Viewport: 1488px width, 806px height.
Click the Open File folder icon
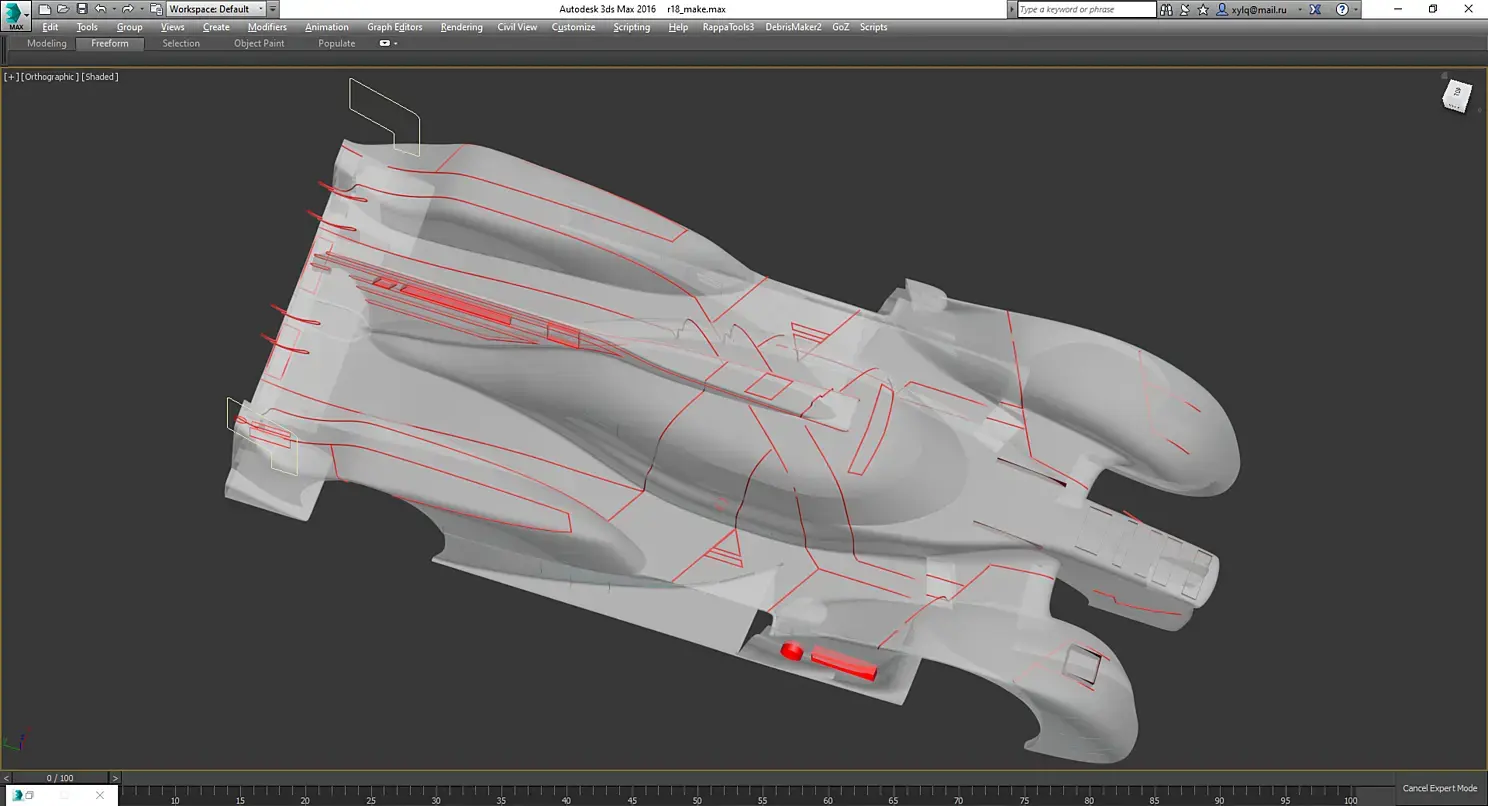coord(63,9)
